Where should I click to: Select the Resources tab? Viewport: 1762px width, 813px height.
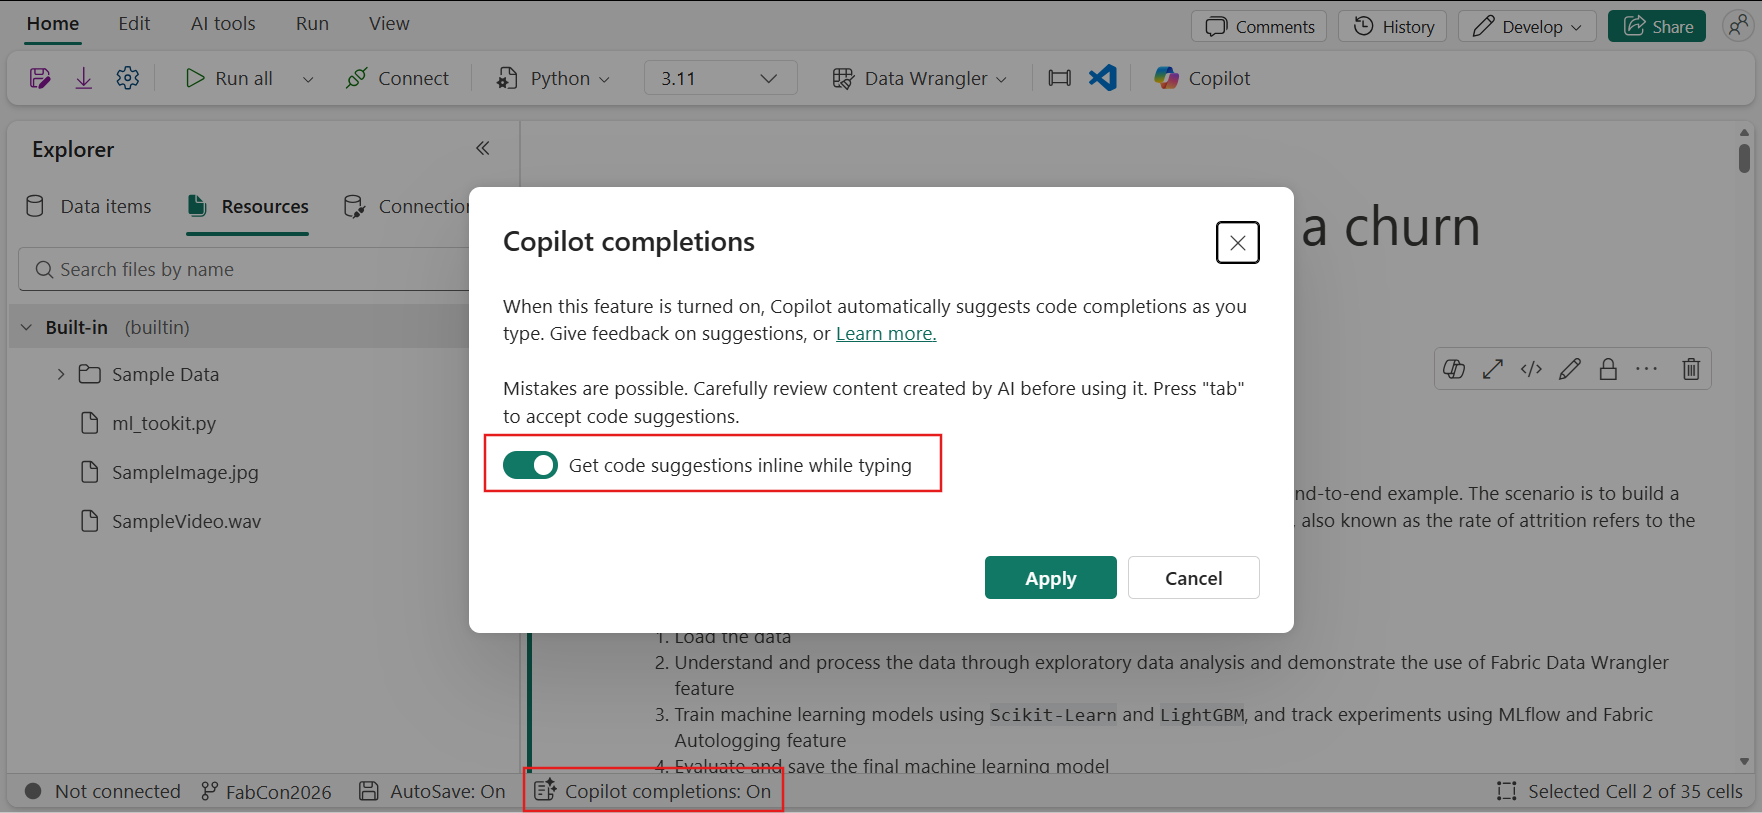(x=248, y=206)
